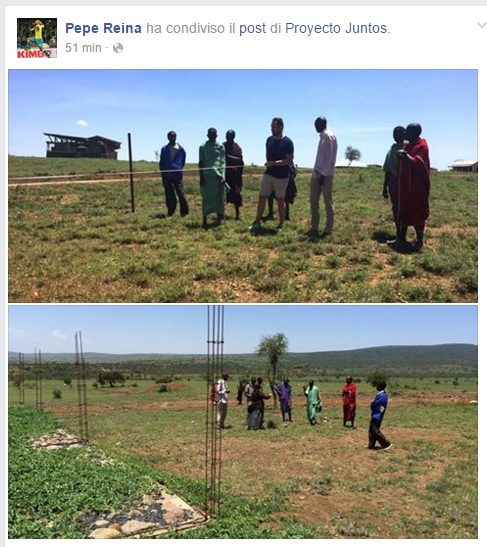This screenshot has width=487, height=547.
Task: Open the top shared field photo
Action: [x=243, y=186]
